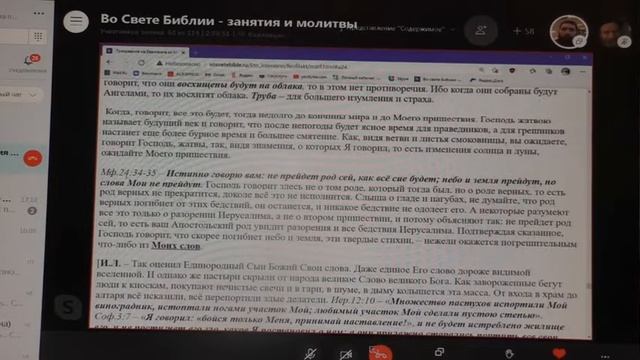Open the hamburger menu beside the call title
This screenshot has width=640, height=360.
click(x=76, y=21)
